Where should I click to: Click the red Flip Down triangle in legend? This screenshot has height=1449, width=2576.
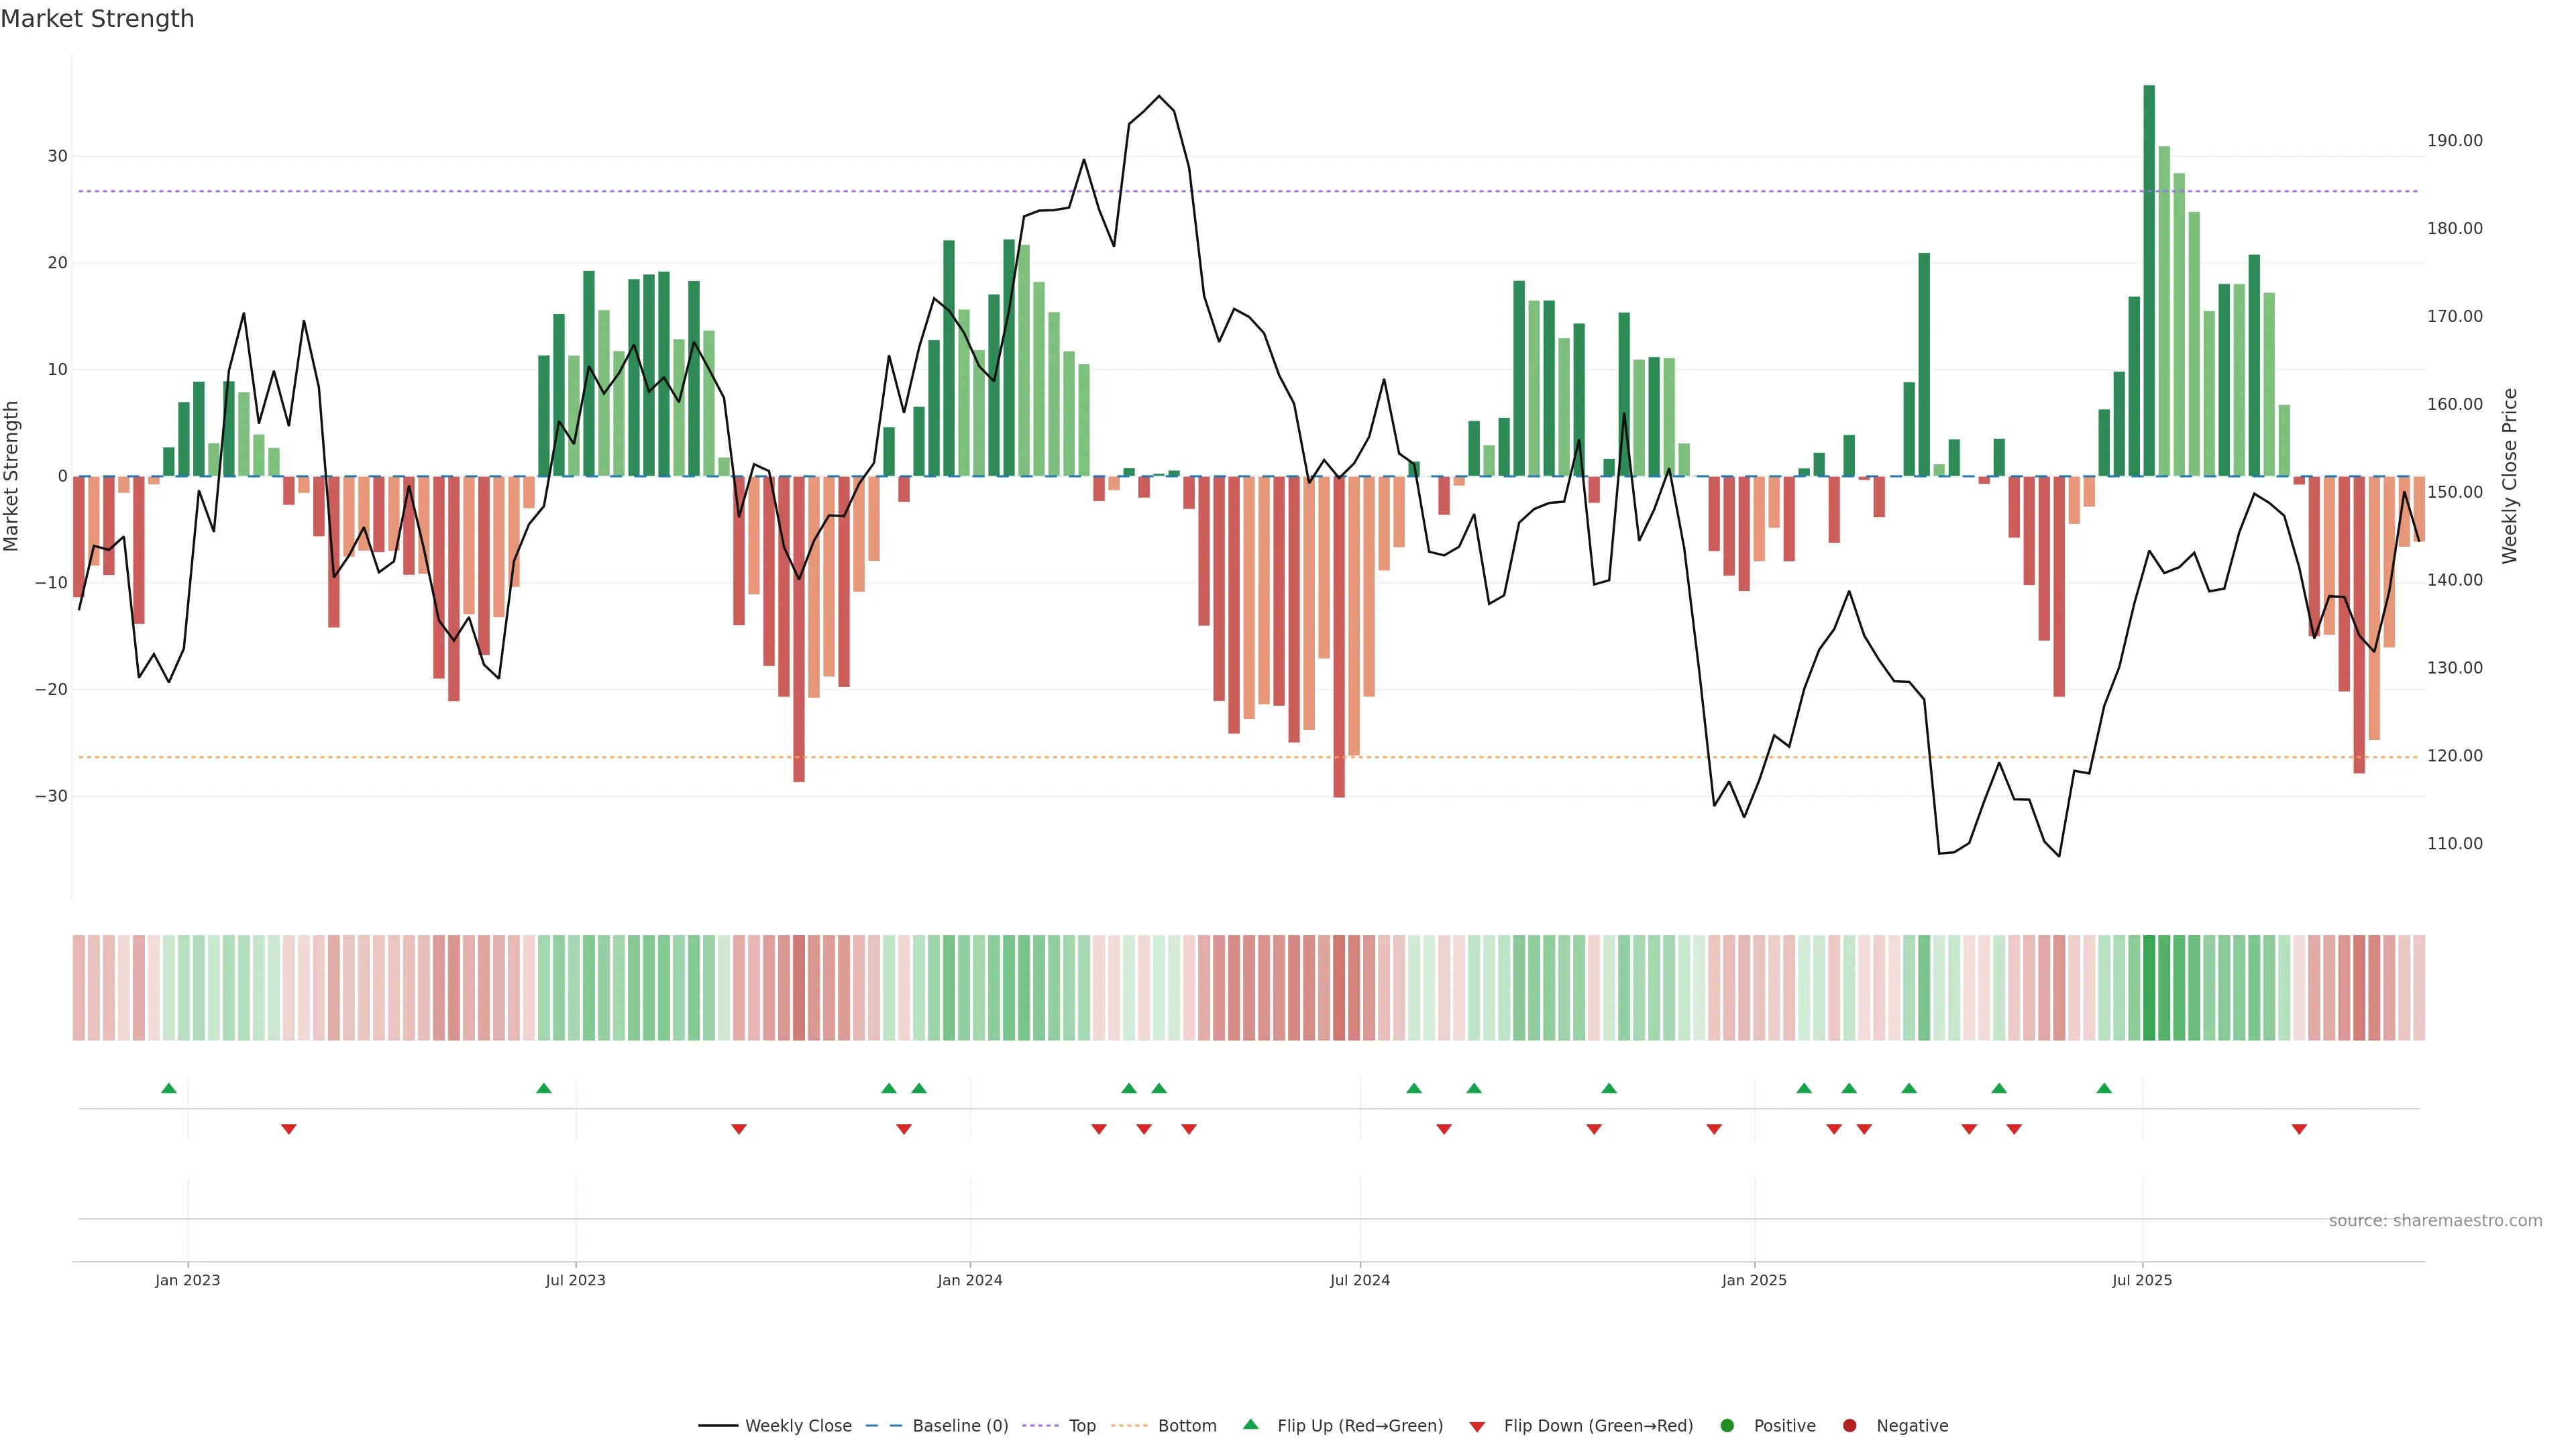tap(1477, 1427)
